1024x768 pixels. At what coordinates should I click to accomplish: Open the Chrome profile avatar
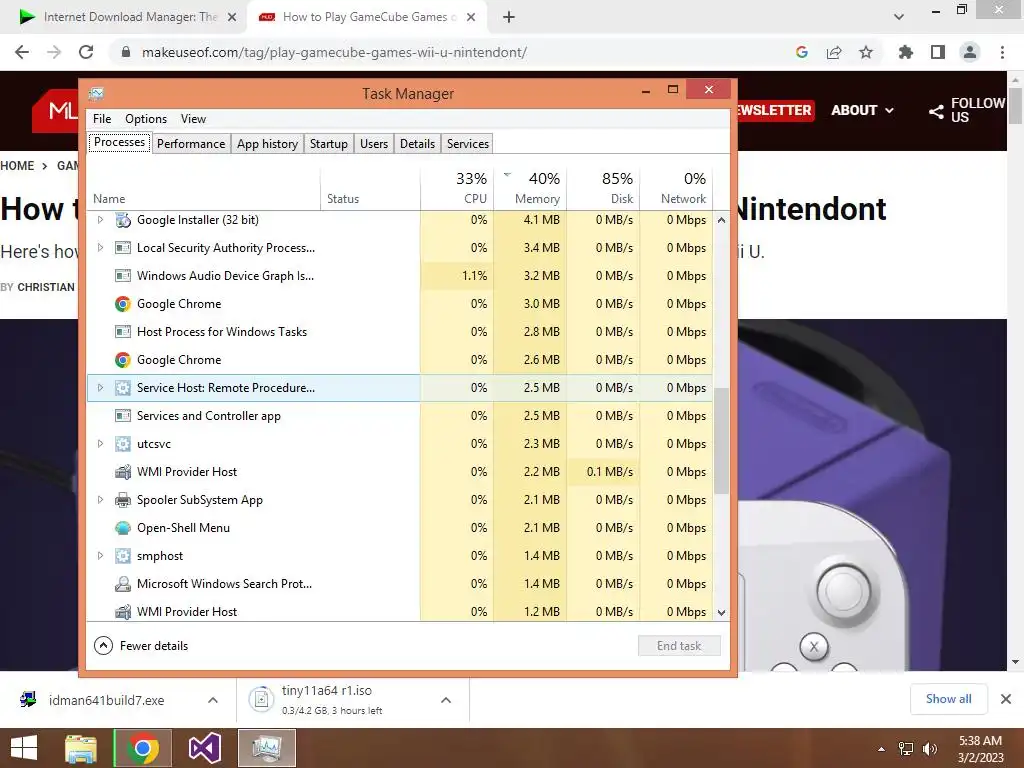pyautogui.click(x=970, y=52)
